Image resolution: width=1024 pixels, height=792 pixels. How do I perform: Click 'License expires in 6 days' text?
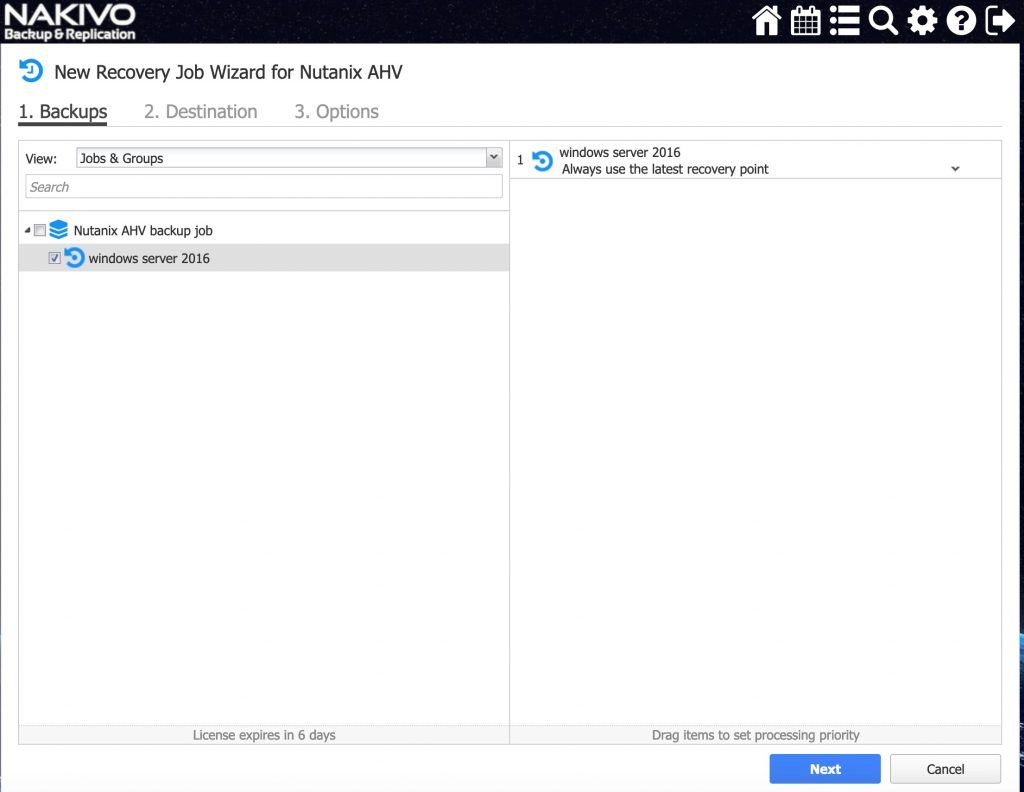point(264,735)
